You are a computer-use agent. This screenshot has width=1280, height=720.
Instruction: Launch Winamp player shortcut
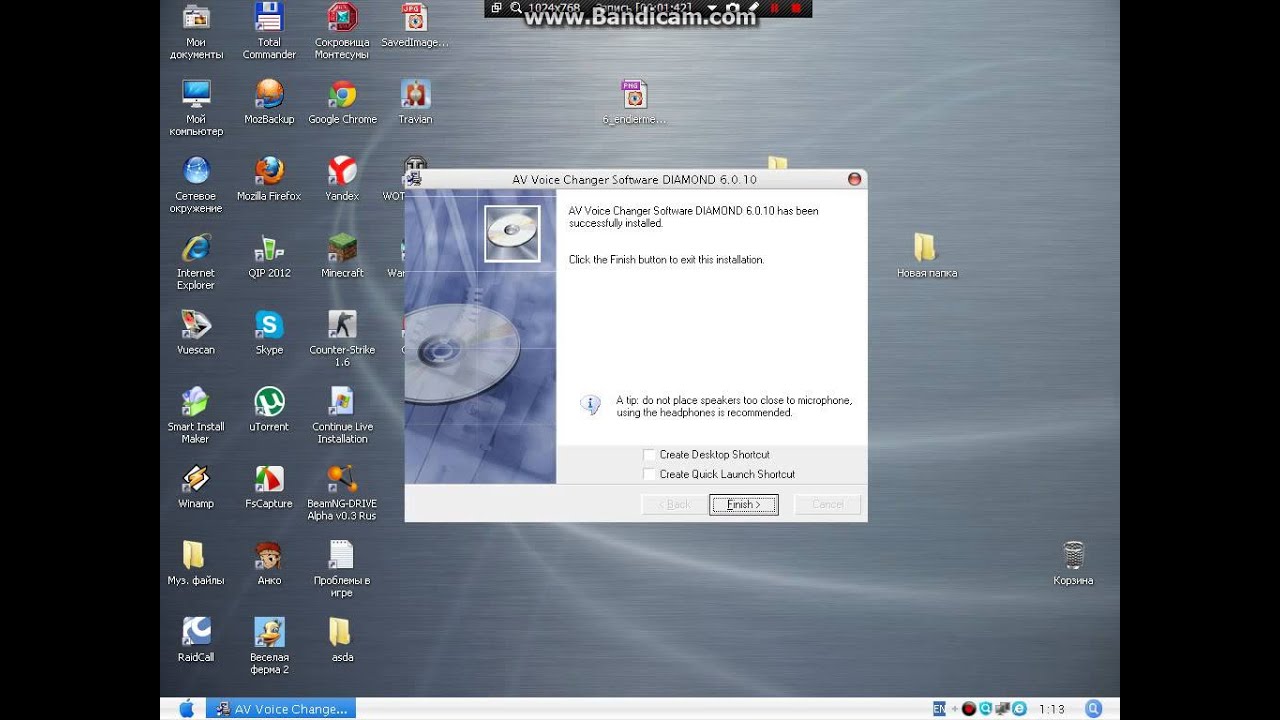196,487
